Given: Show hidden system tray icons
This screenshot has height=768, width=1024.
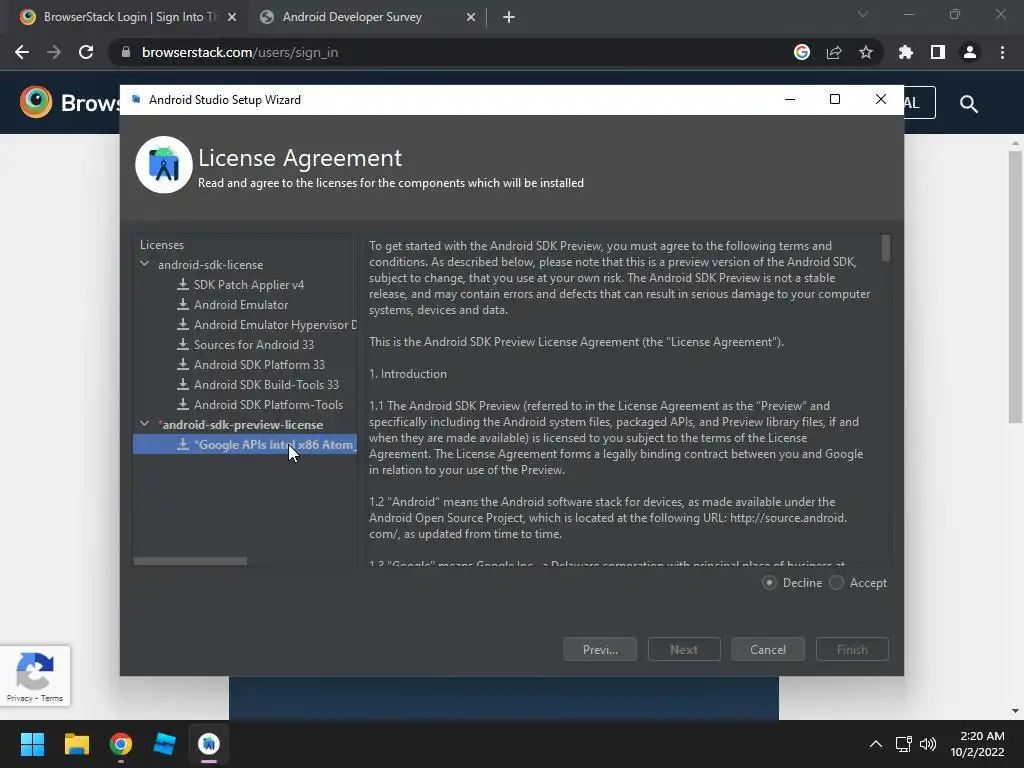Looking at the screenshot, I should tap(876, 744).
